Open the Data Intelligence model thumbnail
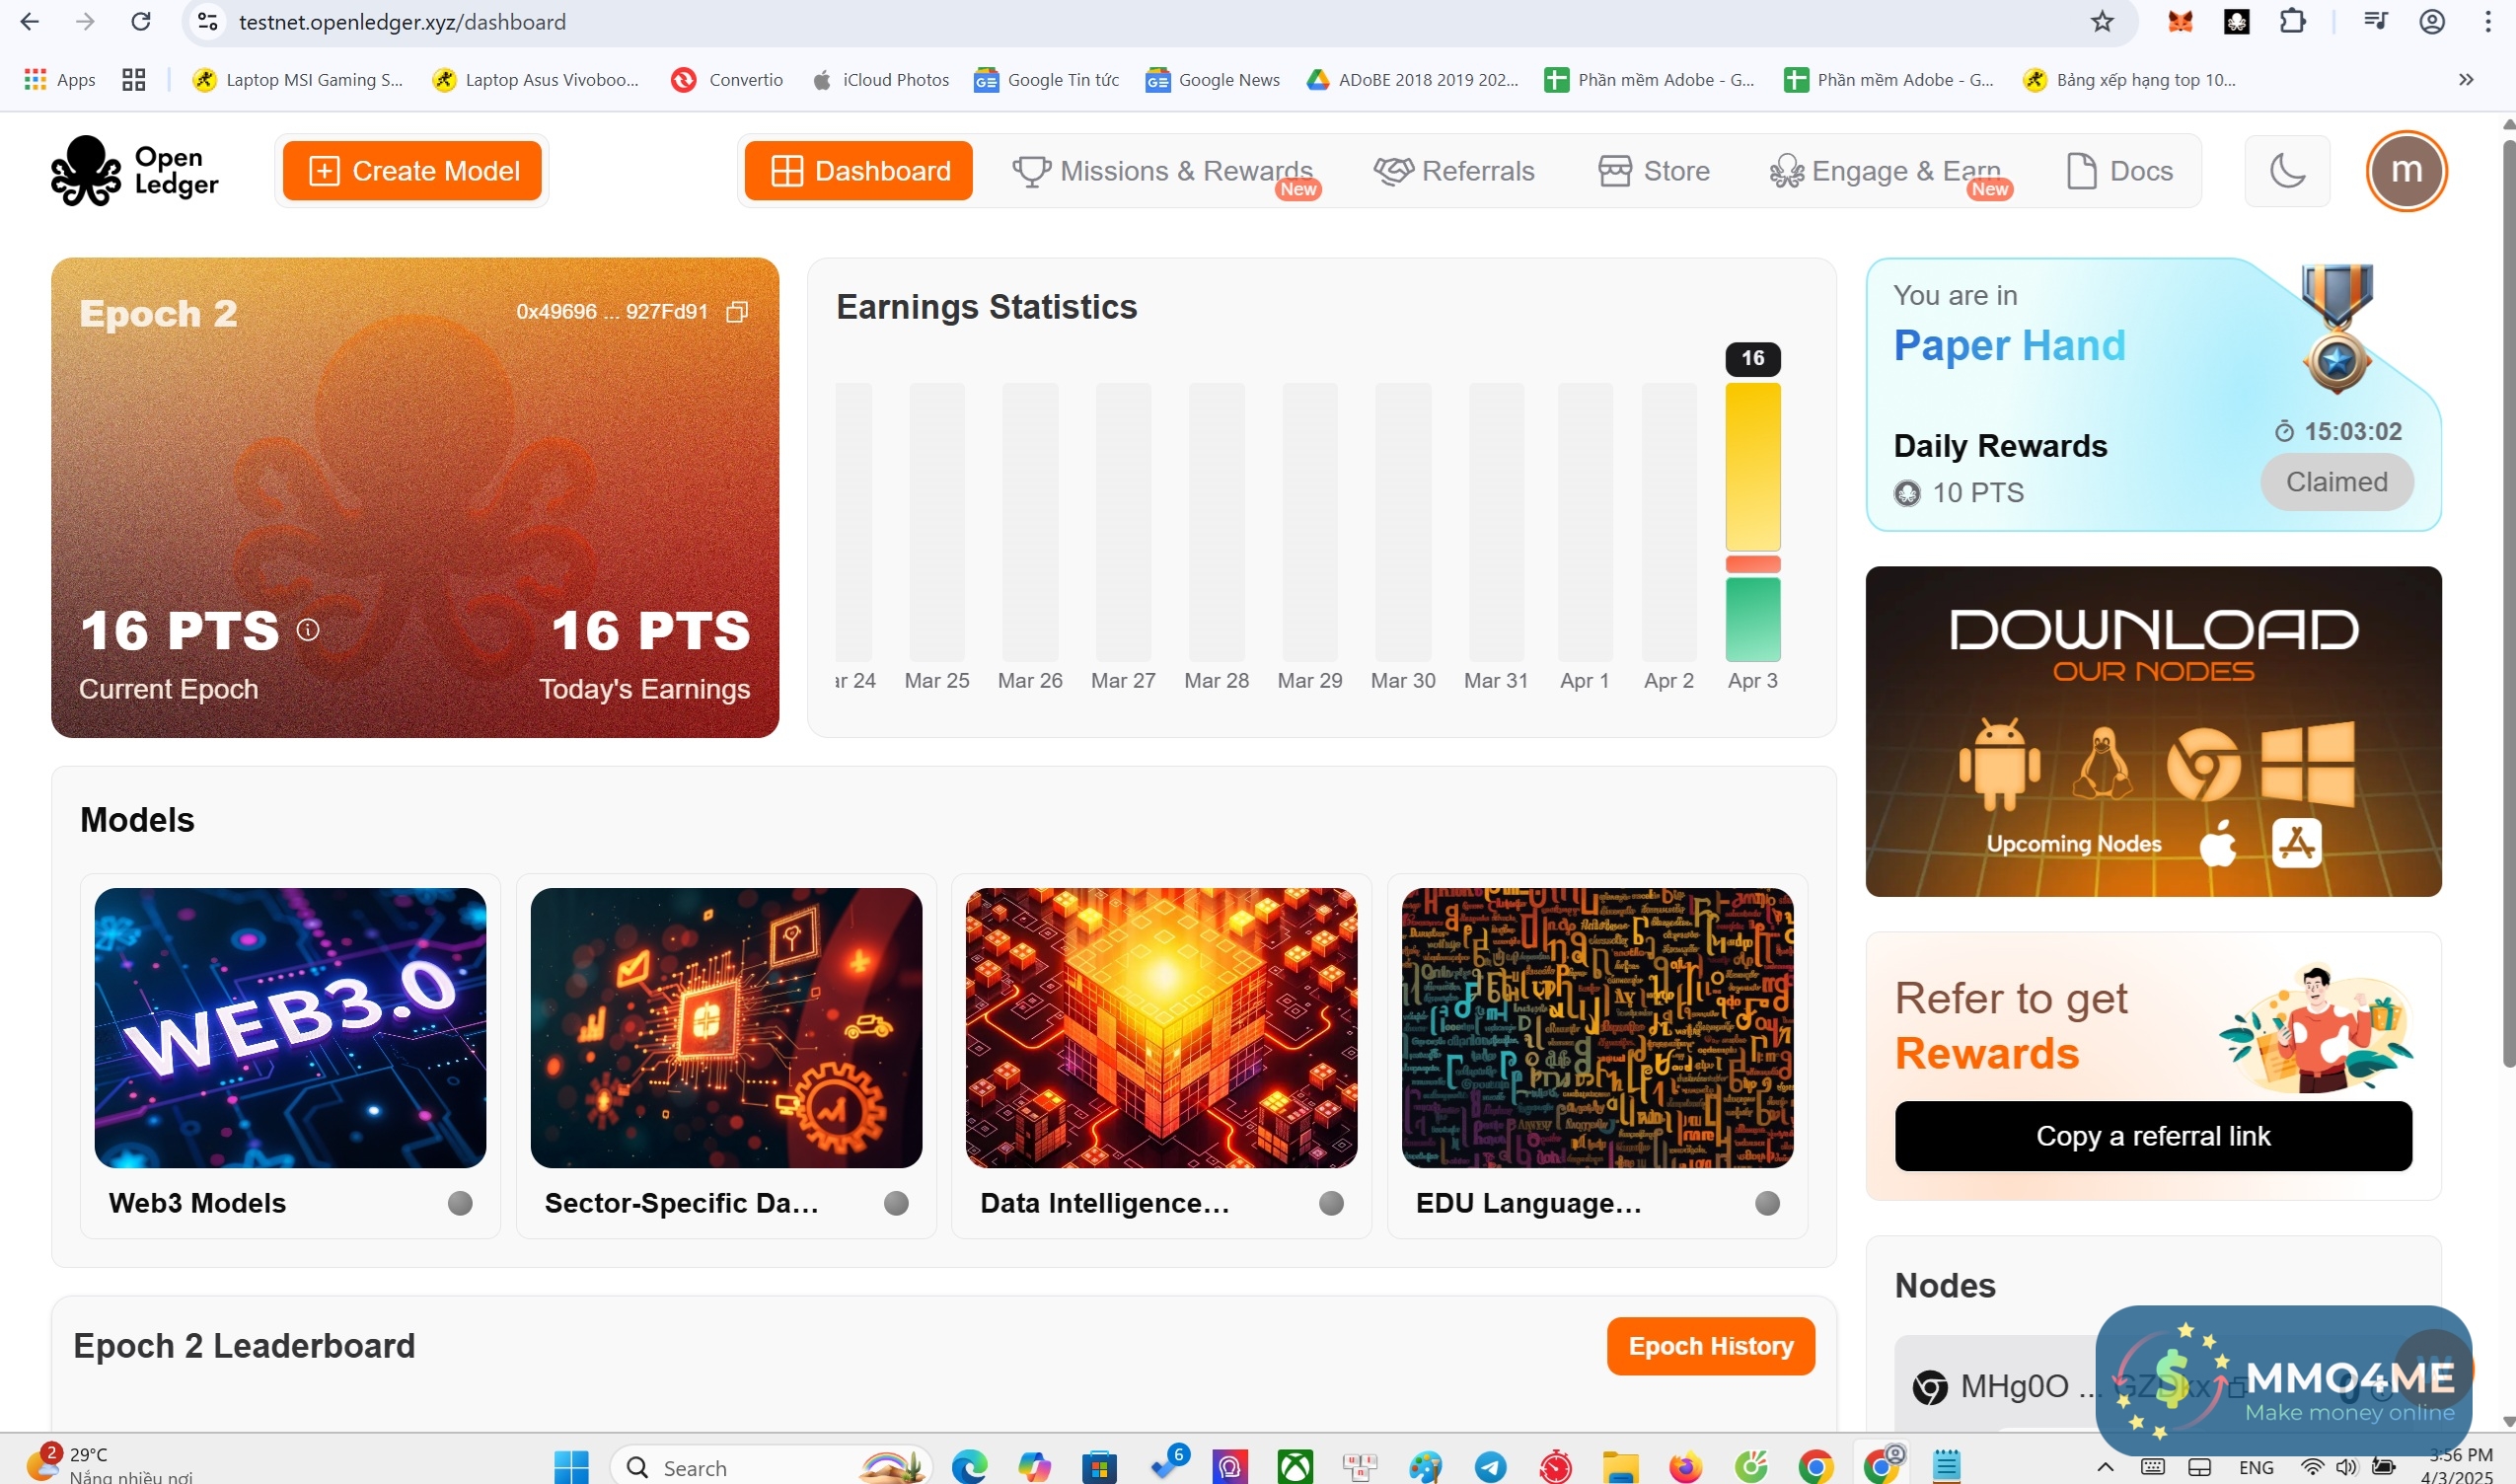 pyautogui.click(x=1161, y=1027)
